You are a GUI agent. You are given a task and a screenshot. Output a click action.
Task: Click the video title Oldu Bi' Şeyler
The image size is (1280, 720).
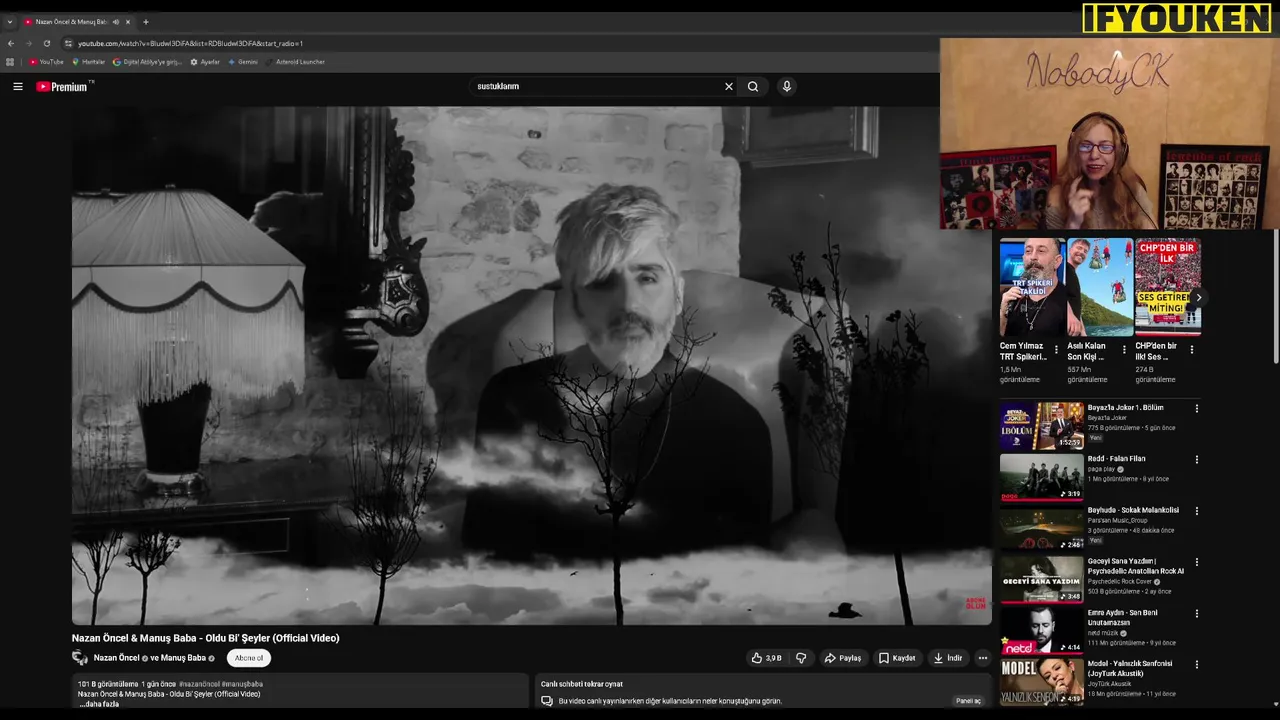tap(205, 638)
